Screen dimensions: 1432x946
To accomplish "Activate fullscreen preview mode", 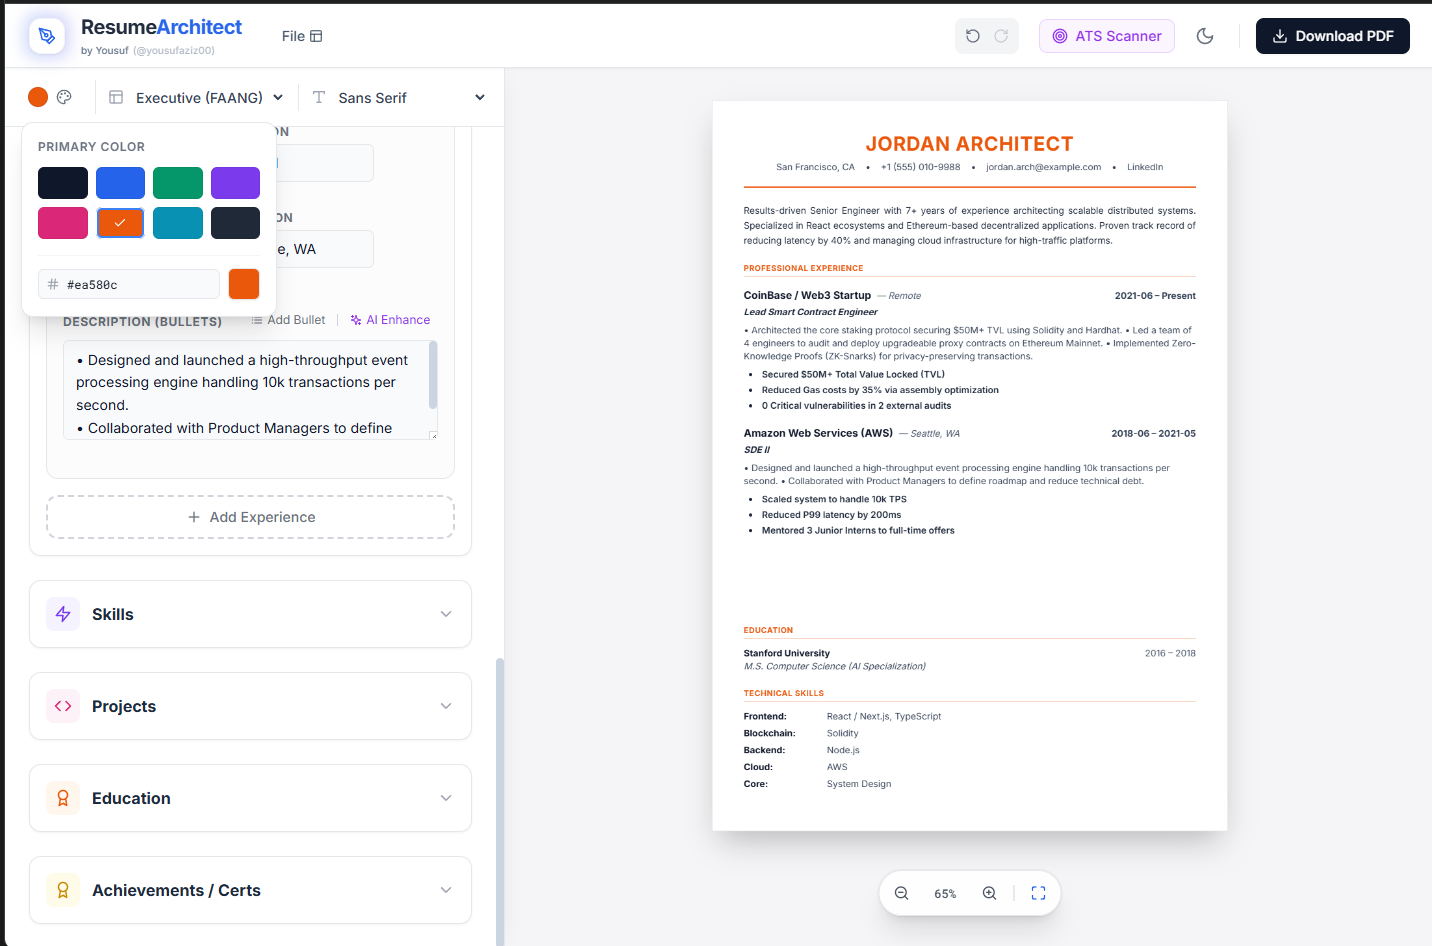I will pos(1038,893).
